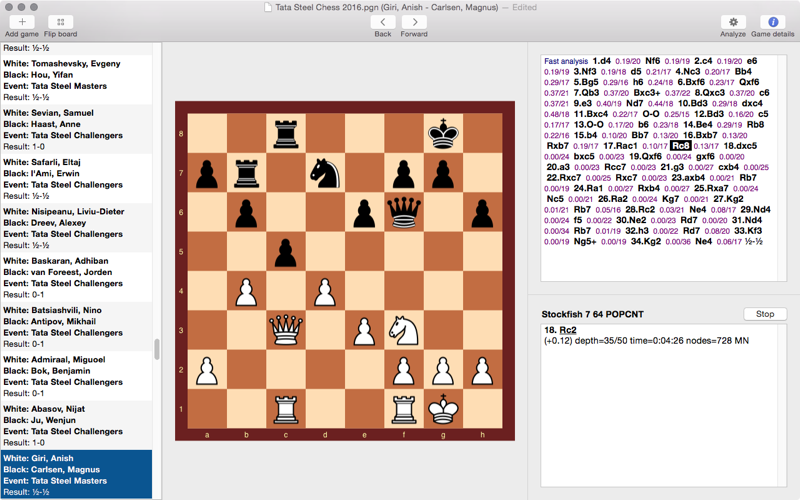
Task: Click the Add game toolbar icon
Action: [22, 22]
